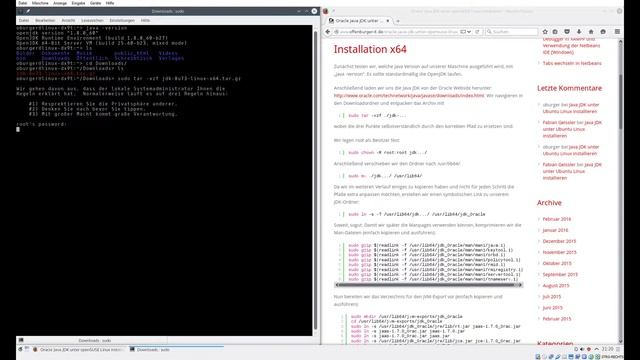The width and height of the screenshot is (640, 360).
Task: Open November 2015 archive
Action: coord(559,252)
